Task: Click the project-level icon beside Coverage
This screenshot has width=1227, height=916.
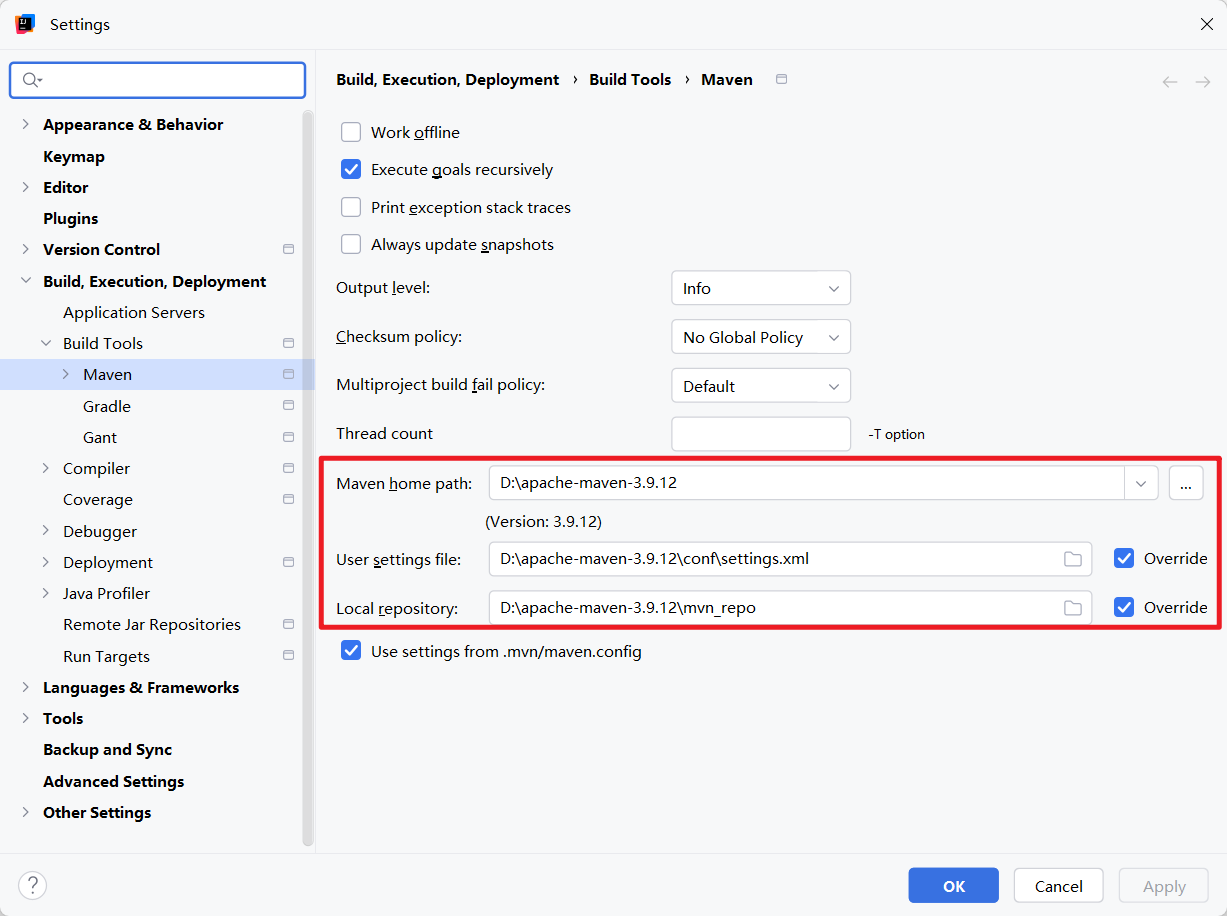Action: 288,499
